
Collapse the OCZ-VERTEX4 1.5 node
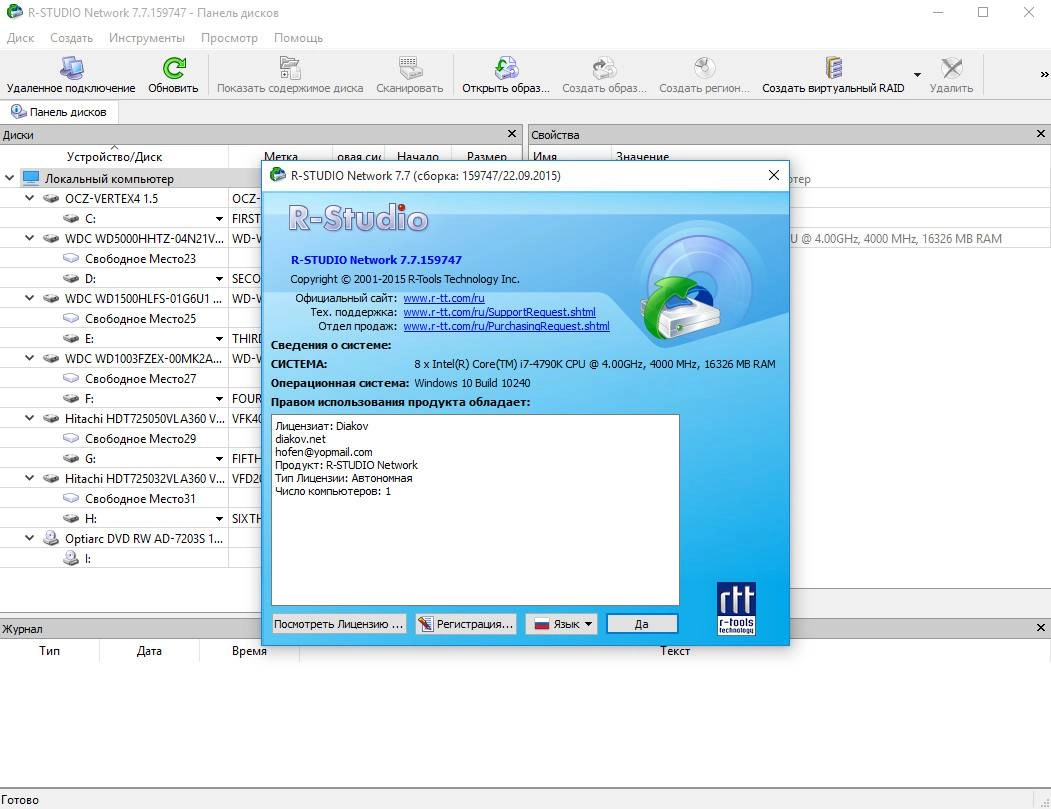pos(29,198)
